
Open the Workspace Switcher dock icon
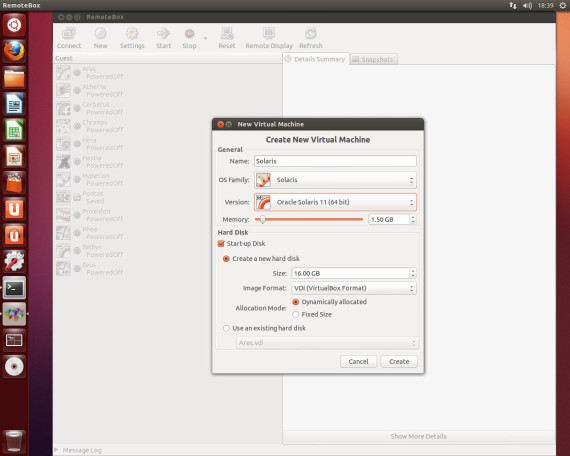tap(14, 341)
